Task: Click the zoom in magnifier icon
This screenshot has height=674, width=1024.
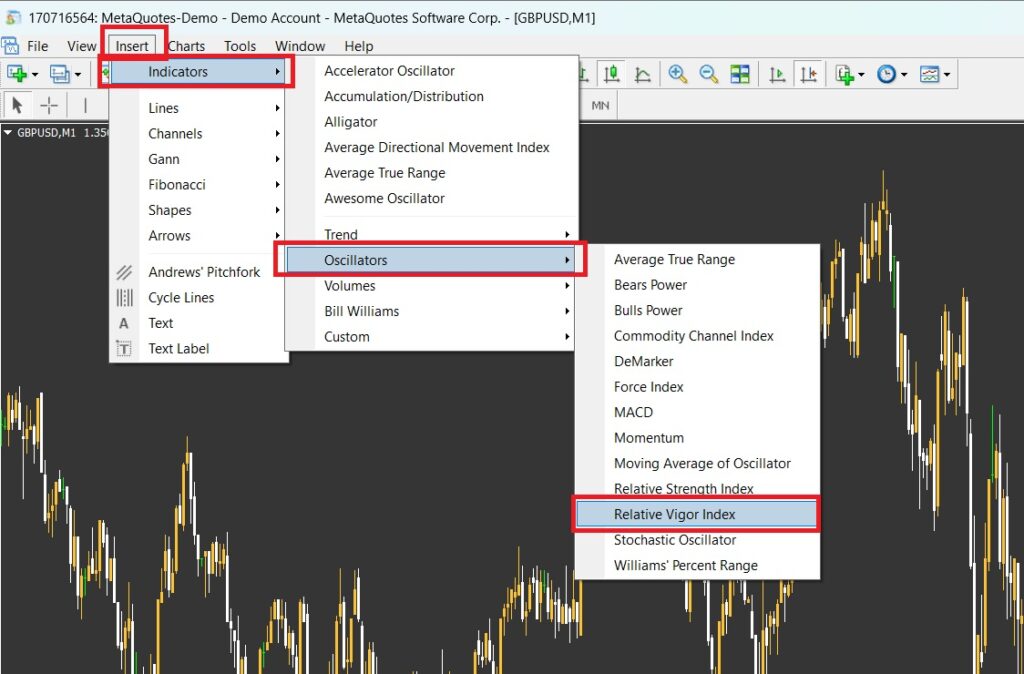Action: pos(678,74)
